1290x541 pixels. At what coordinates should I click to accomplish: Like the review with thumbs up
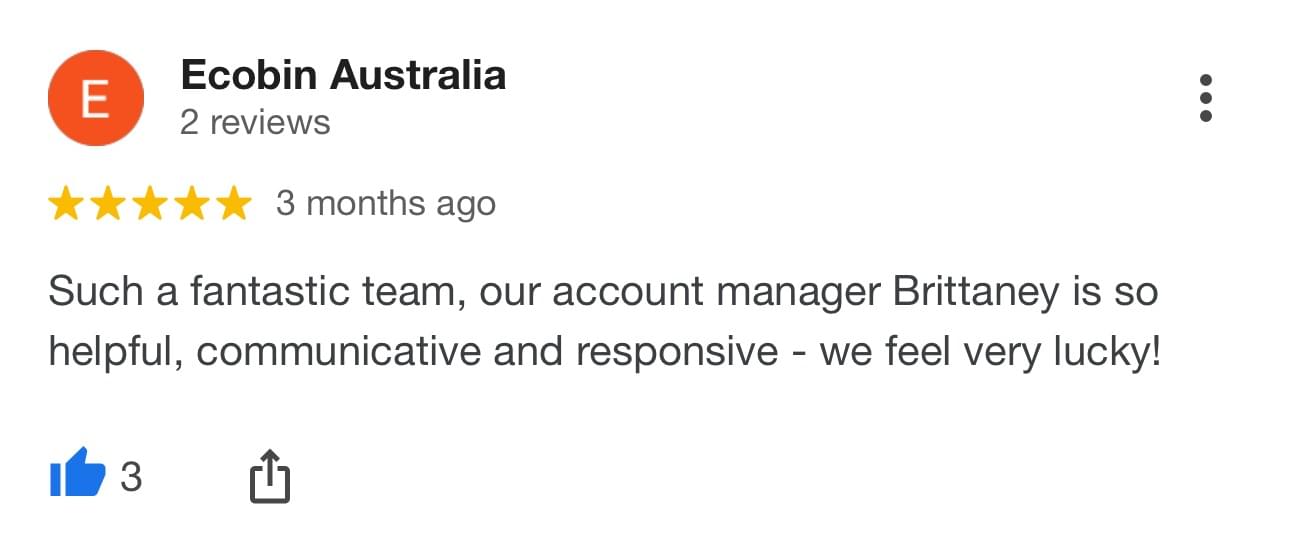tap(77, 473)
